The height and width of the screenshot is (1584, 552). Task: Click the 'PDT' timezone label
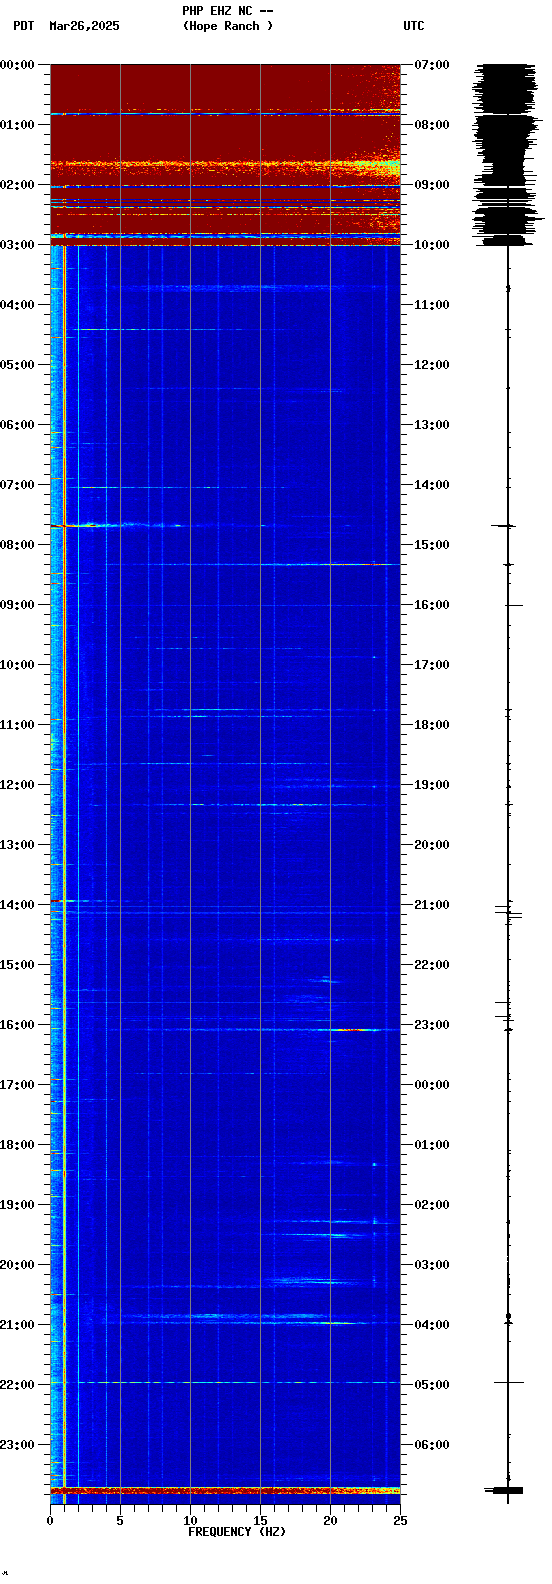coord(23,26)
